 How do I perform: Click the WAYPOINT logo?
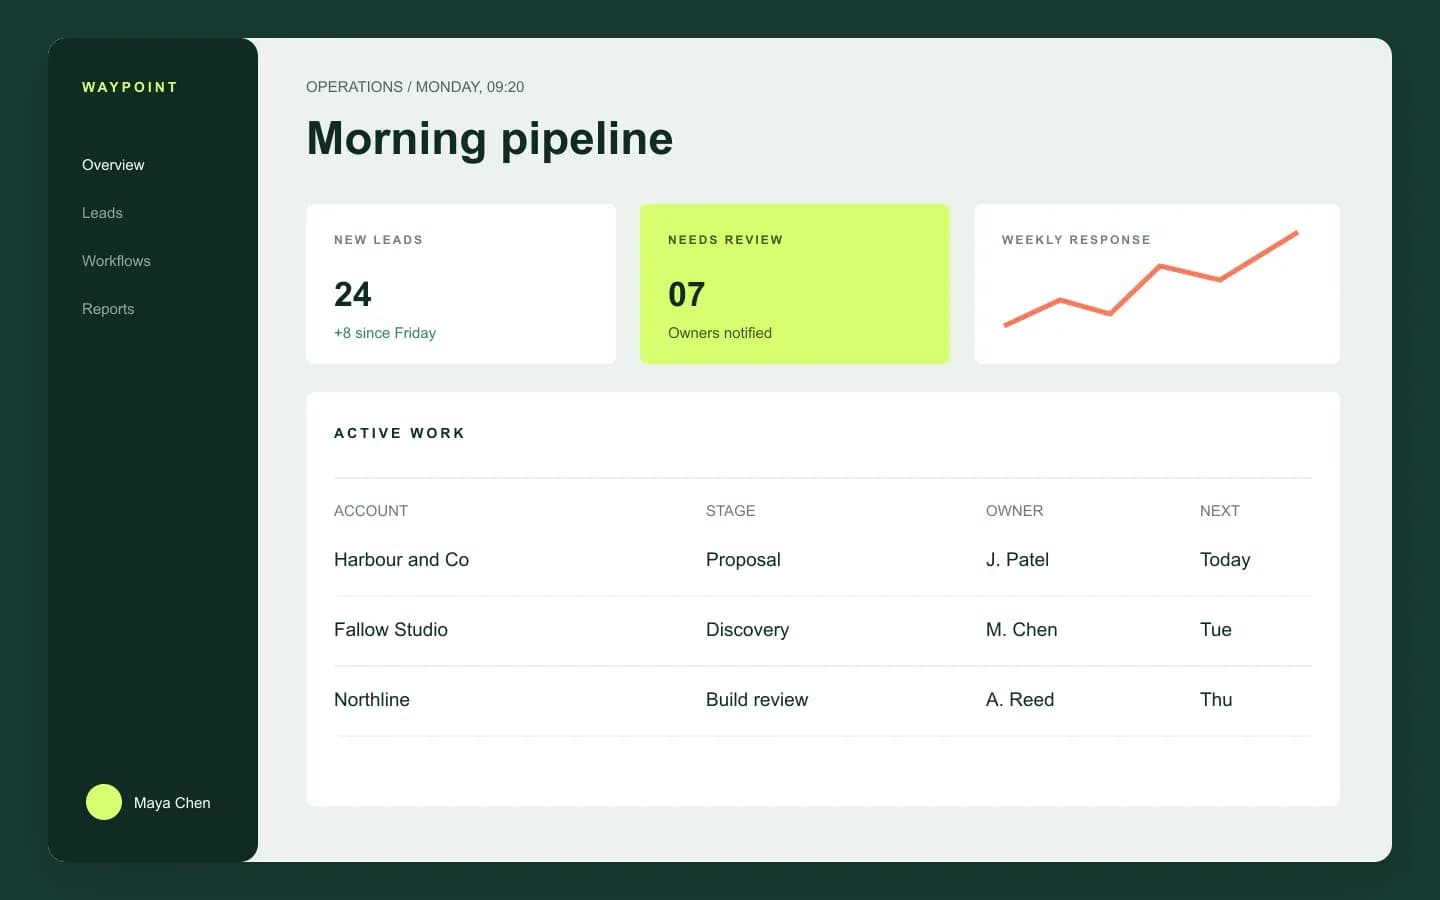130,87
